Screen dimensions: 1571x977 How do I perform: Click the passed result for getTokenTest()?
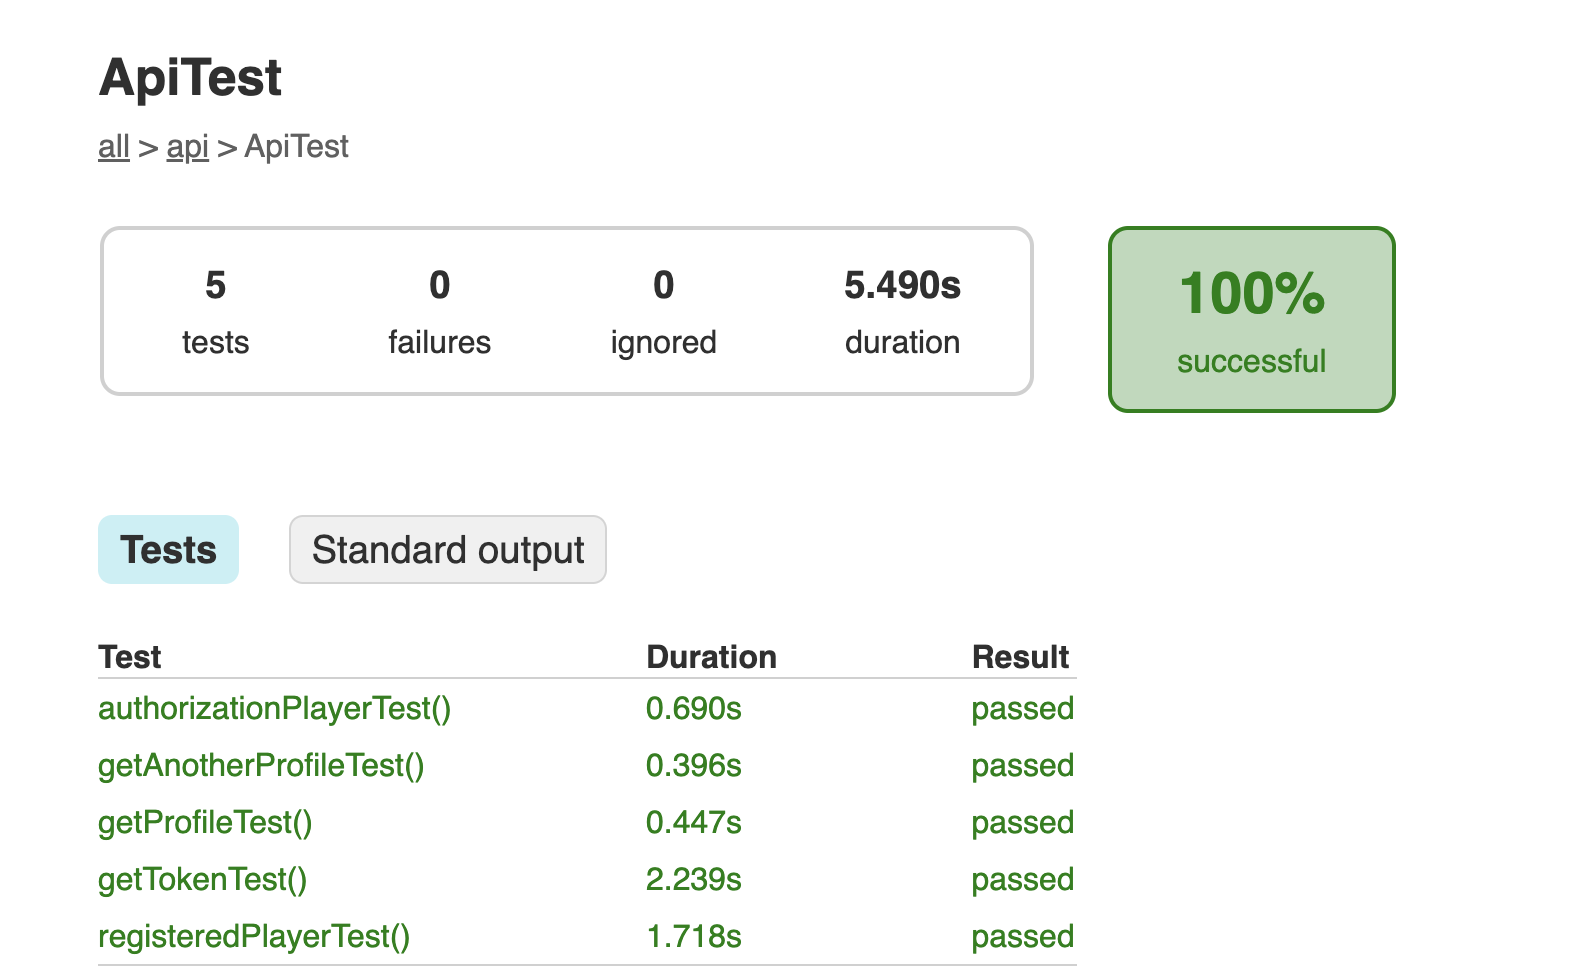point(1022,879)
